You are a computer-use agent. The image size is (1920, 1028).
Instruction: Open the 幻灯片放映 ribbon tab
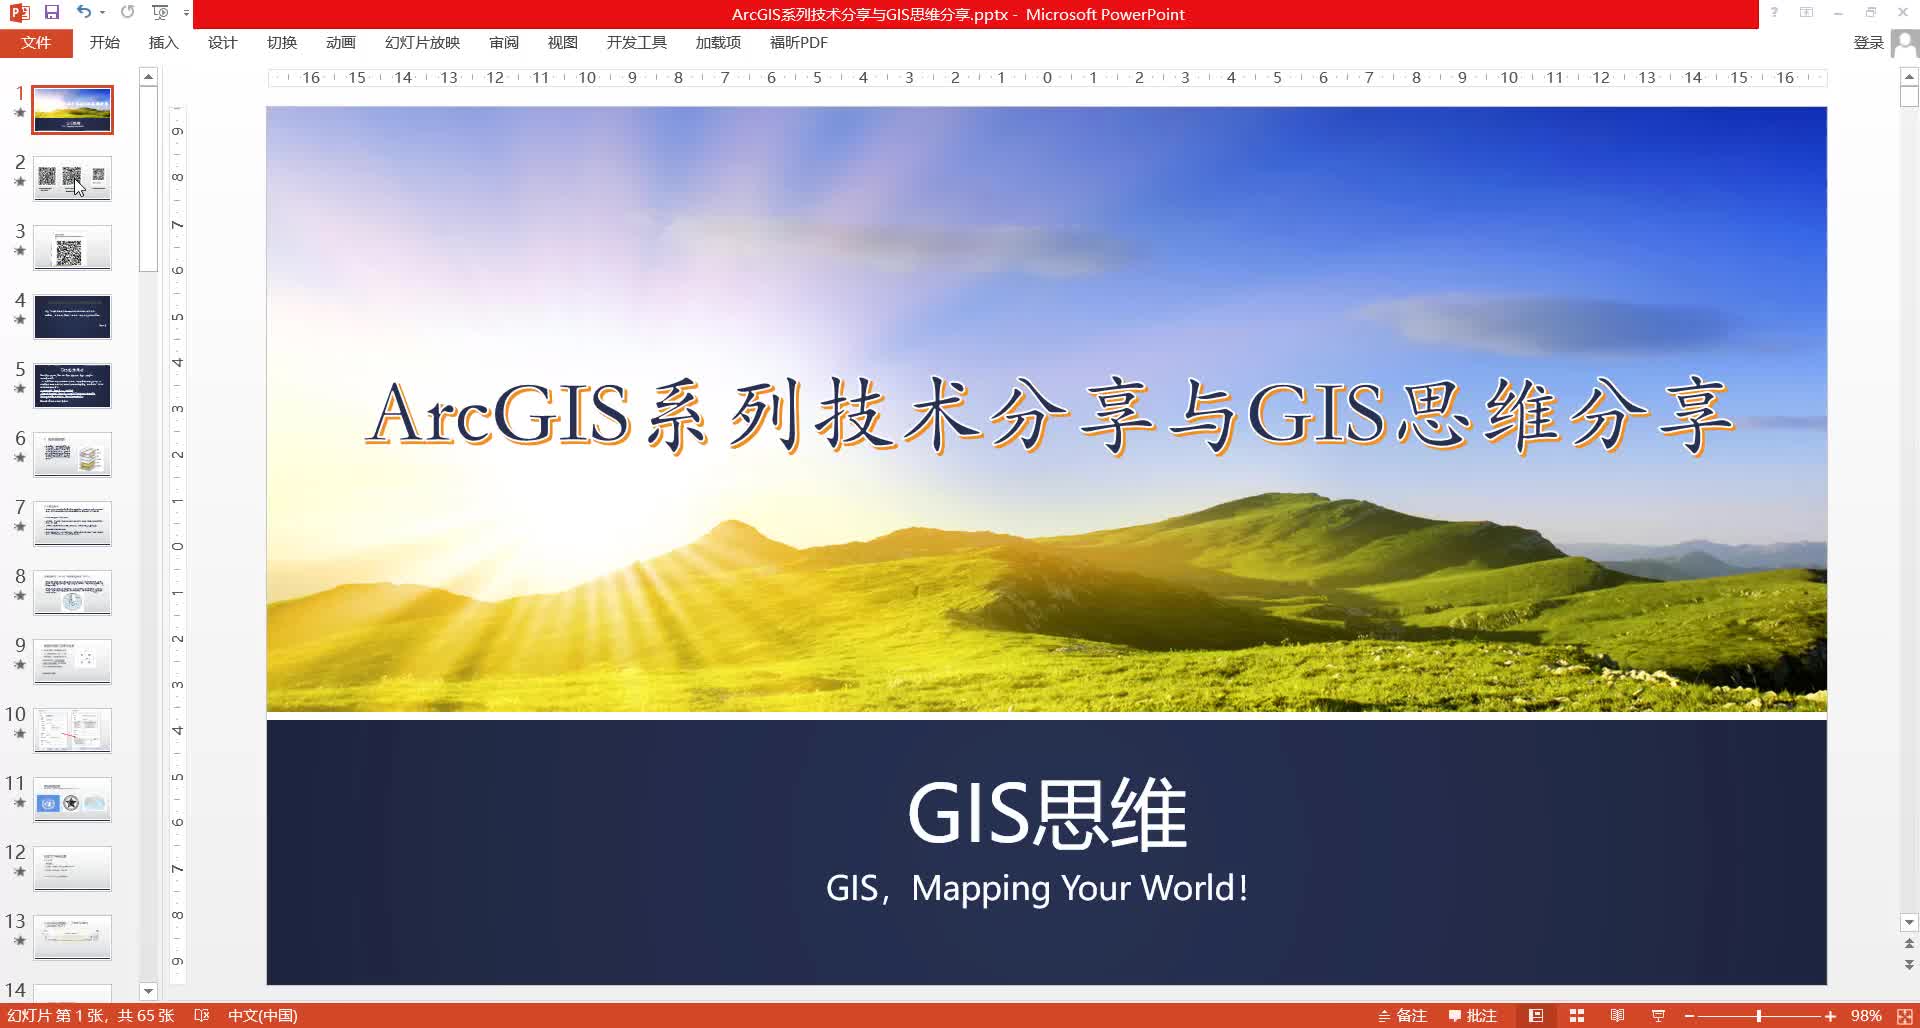(422, 43)
